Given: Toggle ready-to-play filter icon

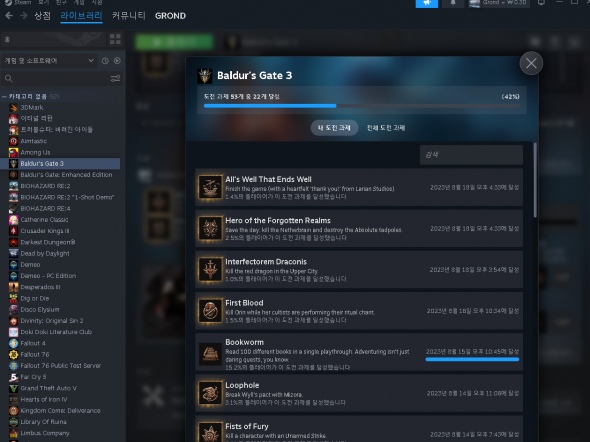Looking at the screenshot, I should click(x=117, y=61).
